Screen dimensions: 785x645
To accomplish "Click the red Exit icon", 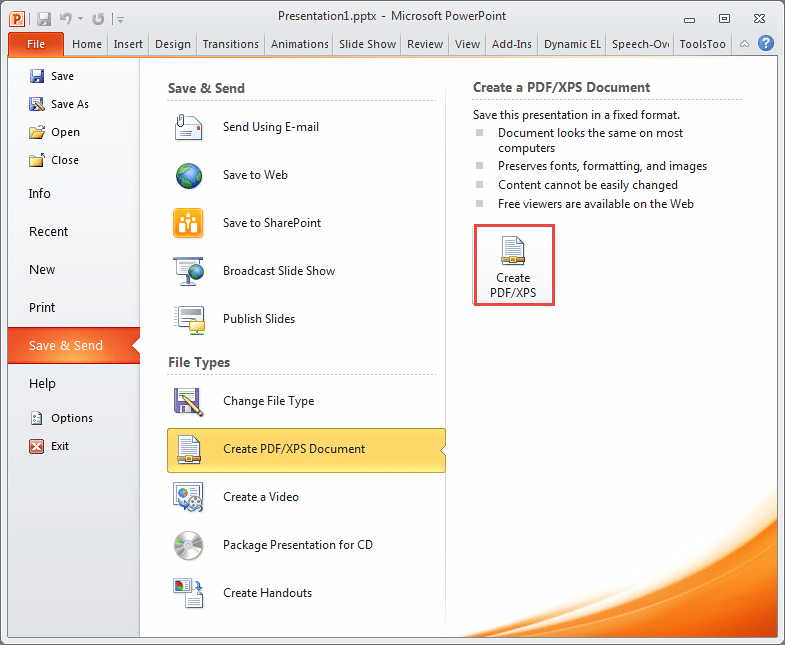I will [x=37, y=446].
